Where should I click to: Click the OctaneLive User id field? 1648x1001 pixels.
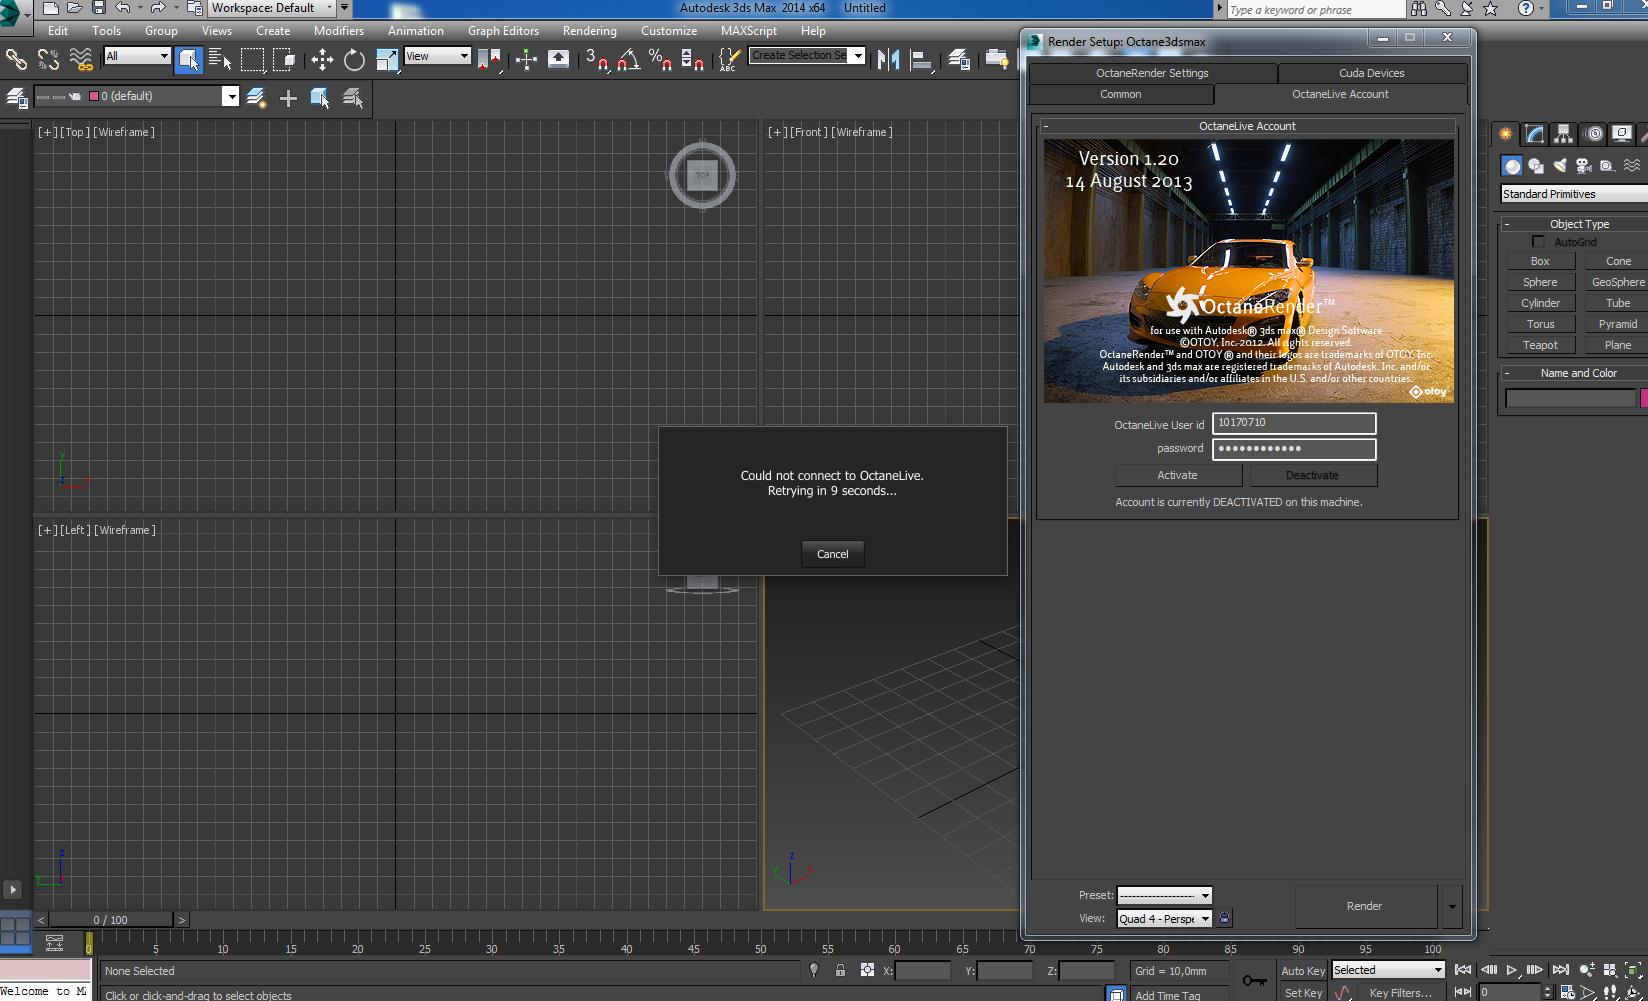tap(1294, 423)
